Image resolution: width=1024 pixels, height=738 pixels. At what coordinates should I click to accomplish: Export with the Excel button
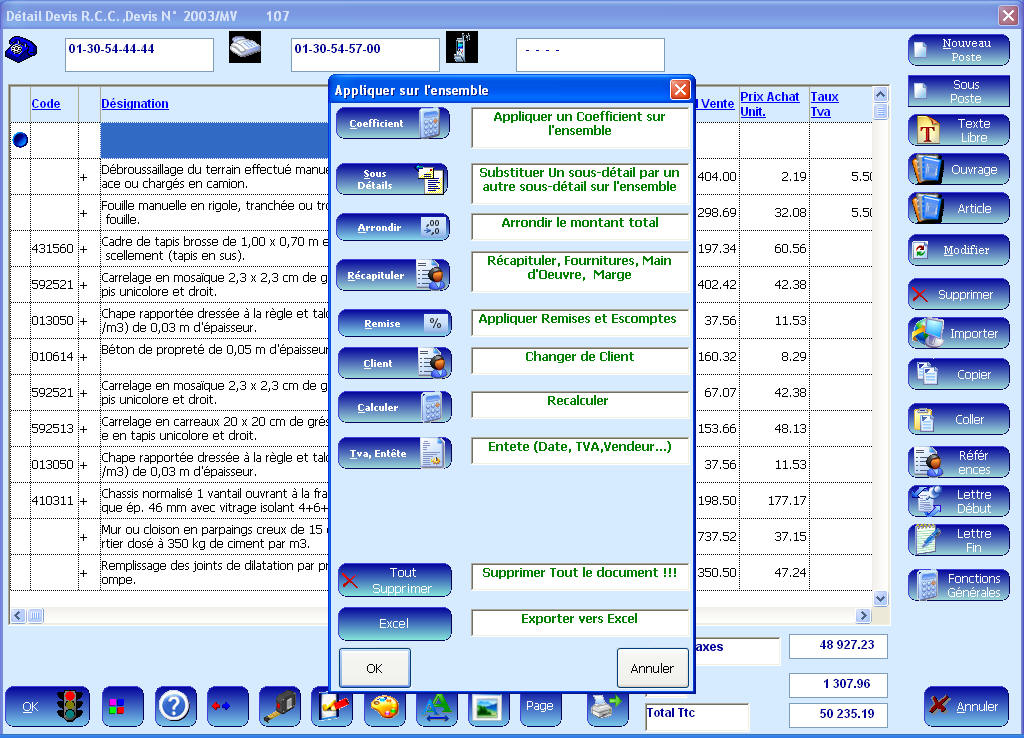pyautogui.click(x=394, y=624)
